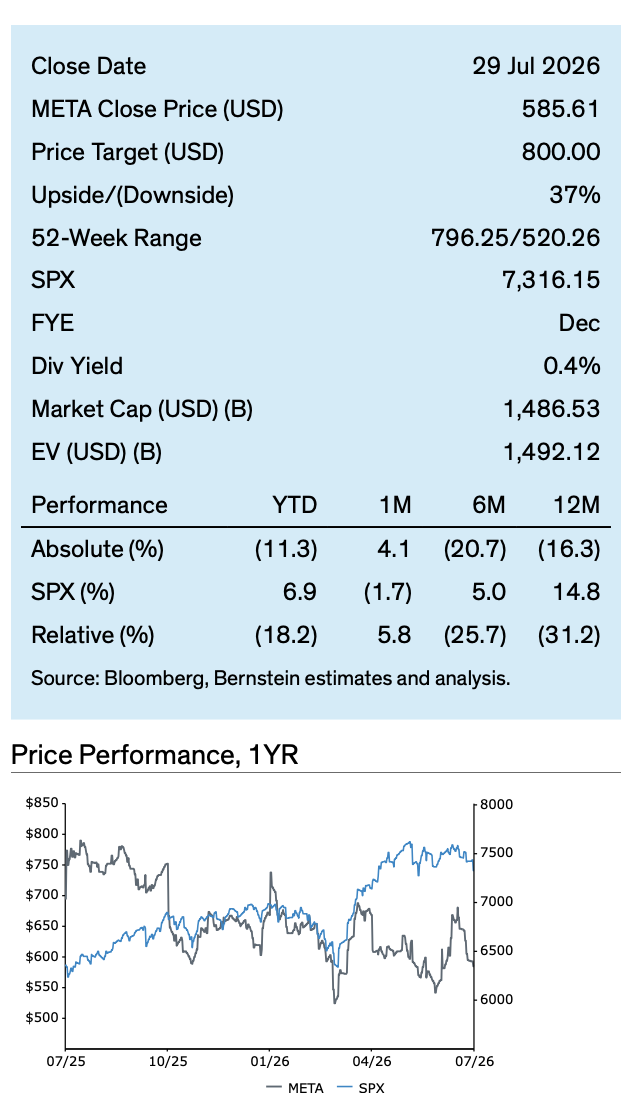
Task: Click the SPX index value 7,316.15
Action: [551, 280]
